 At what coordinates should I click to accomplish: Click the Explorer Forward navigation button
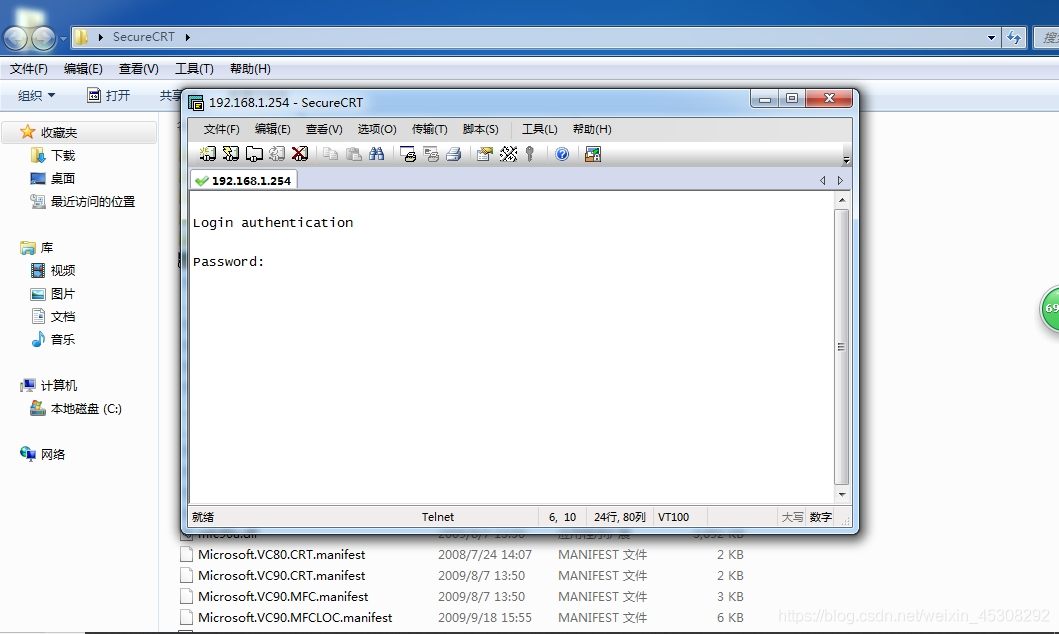click(43, 38)
